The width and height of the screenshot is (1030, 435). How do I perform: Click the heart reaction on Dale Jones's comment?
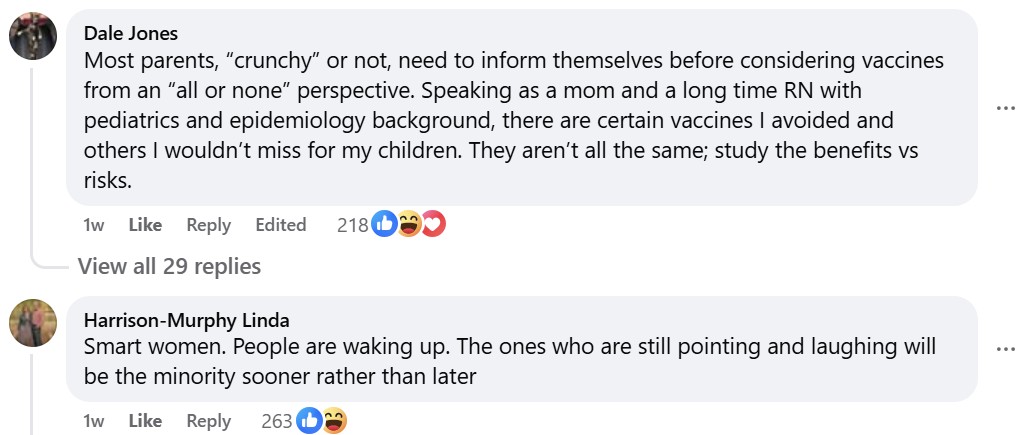(432, 225)
